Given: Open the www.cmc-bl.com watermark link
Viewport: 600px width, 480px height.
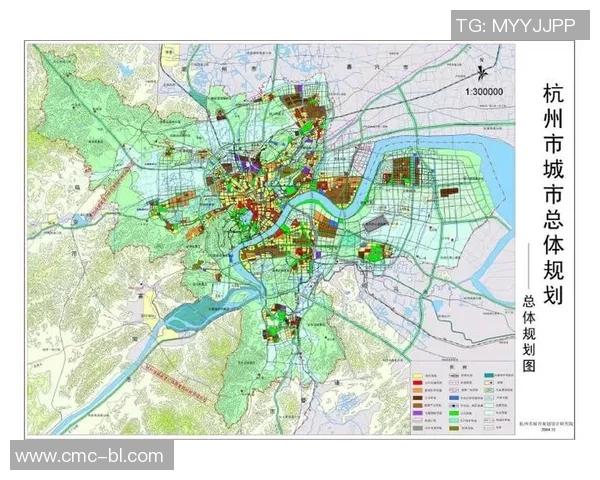Looking at the screenshot, I should point(89,456).
